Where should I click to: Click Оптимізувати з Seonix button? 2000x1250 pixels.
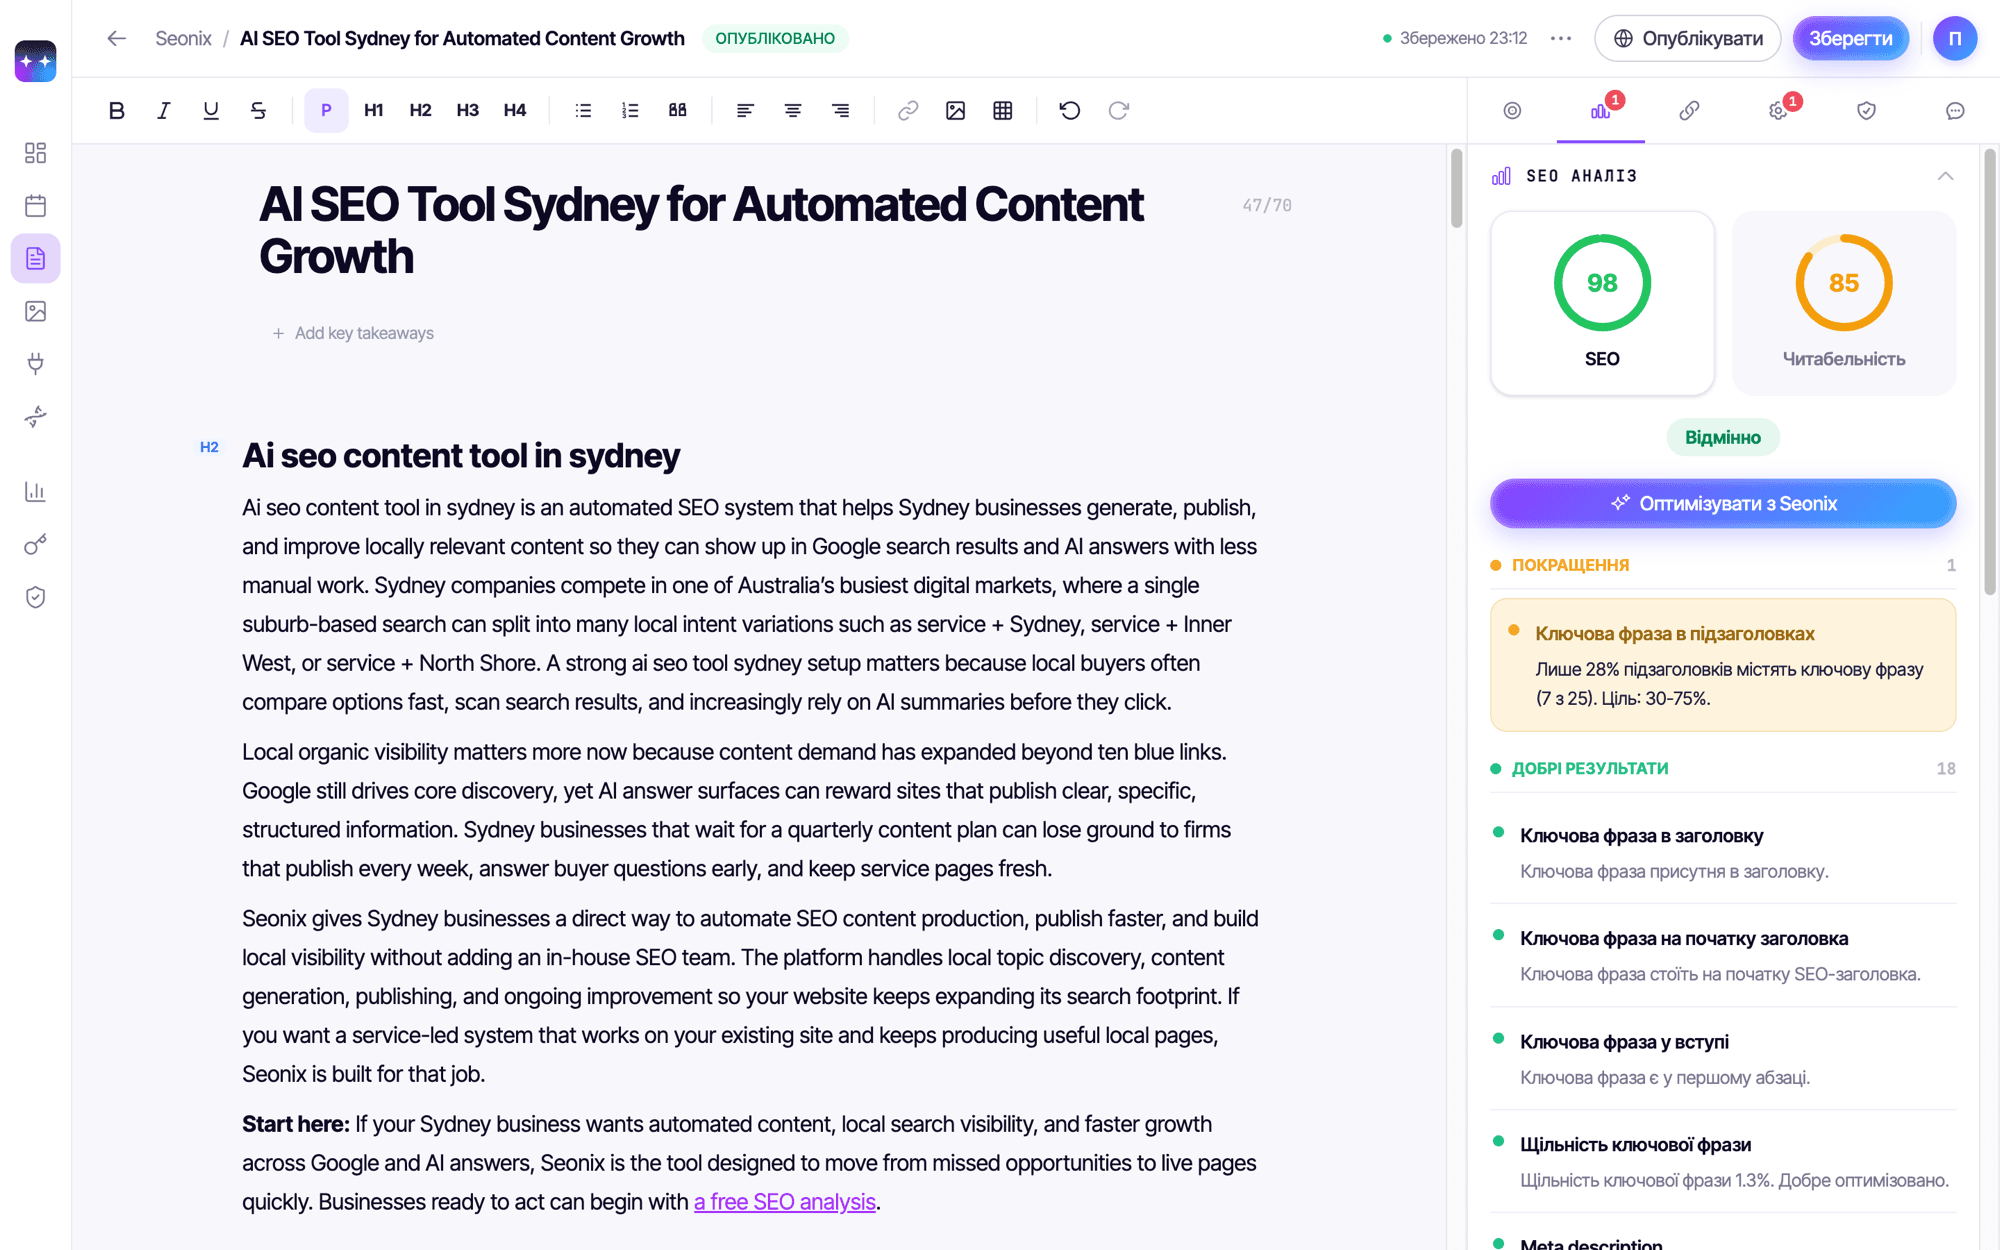[x=1723, y=503]
